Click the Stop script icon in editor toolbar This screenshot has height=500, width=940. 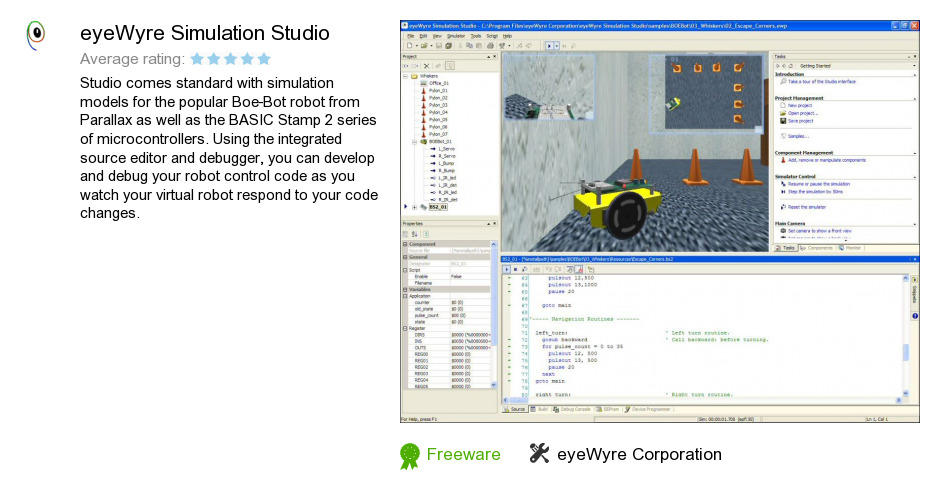pyautogui.click(x=516, y=269)
